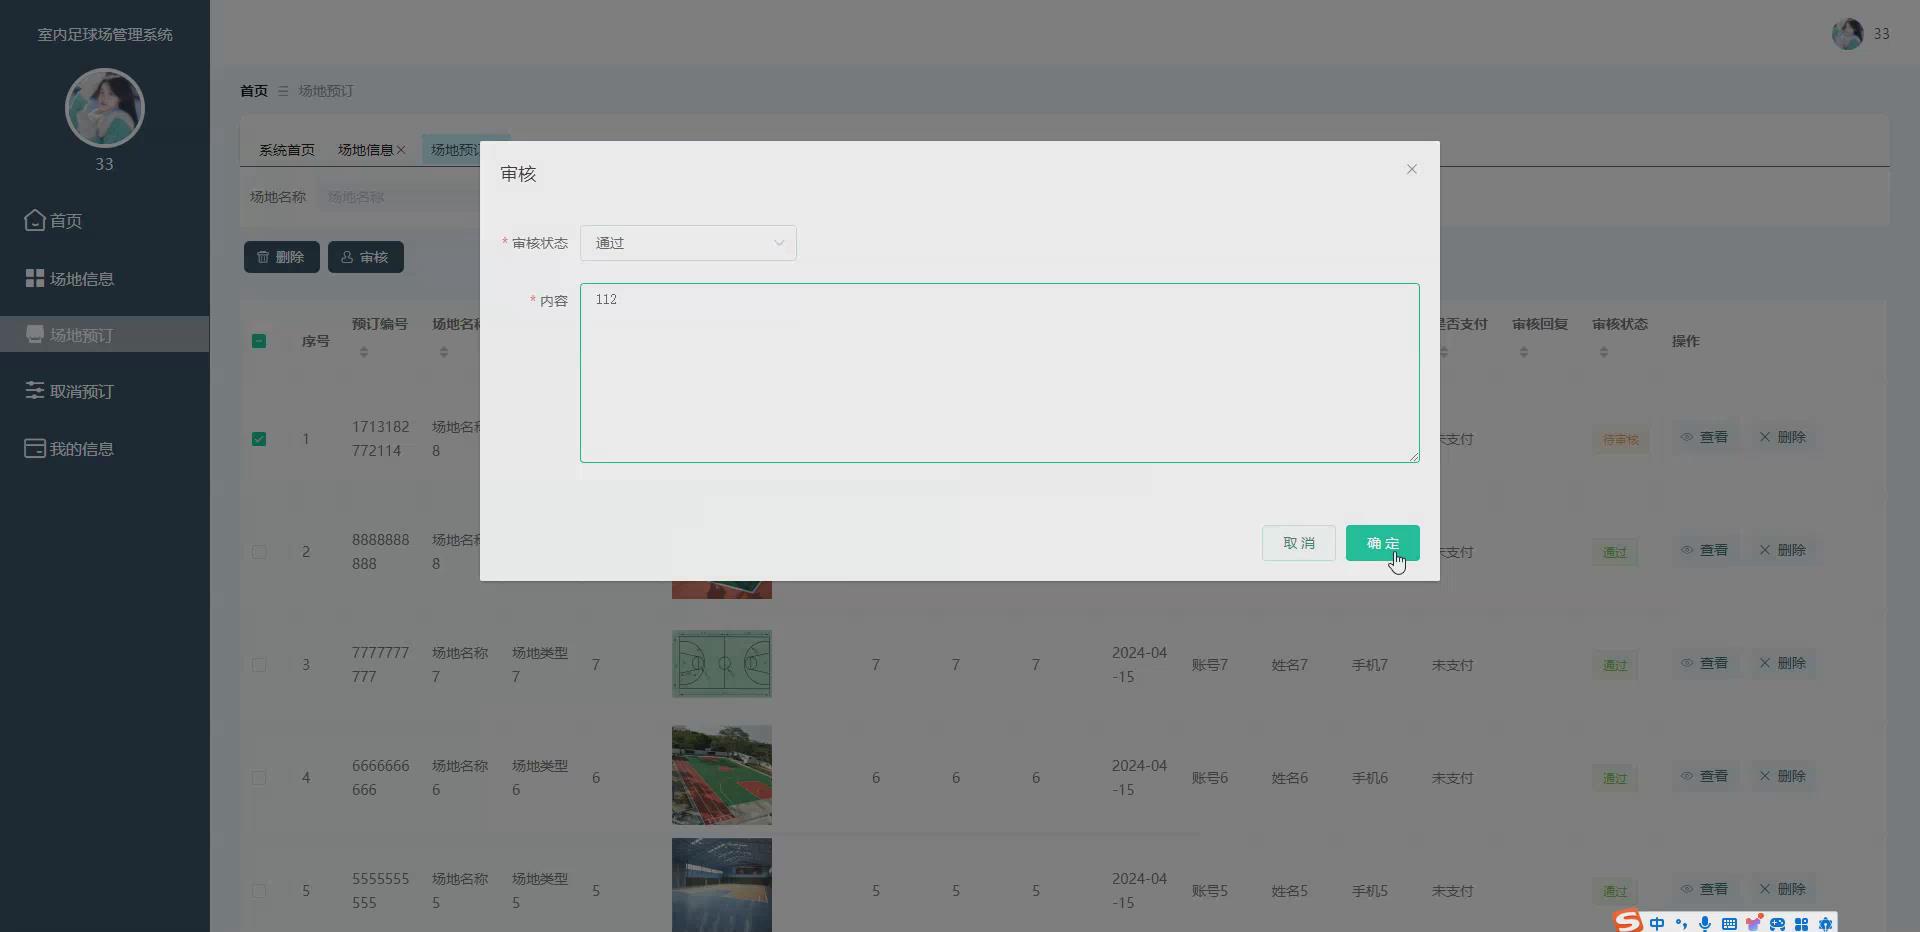Check the checkbox for booking 8888888888
The image size is (1920, 932).
tap(259, 553)
